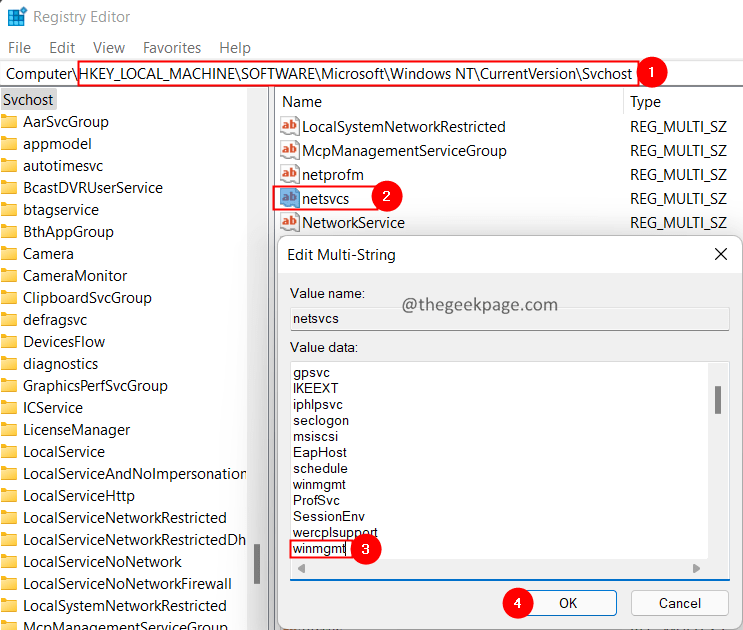Click the autotimesvc folder icon
This screenshot has width=743, height=630.
(x=9, y=166)
